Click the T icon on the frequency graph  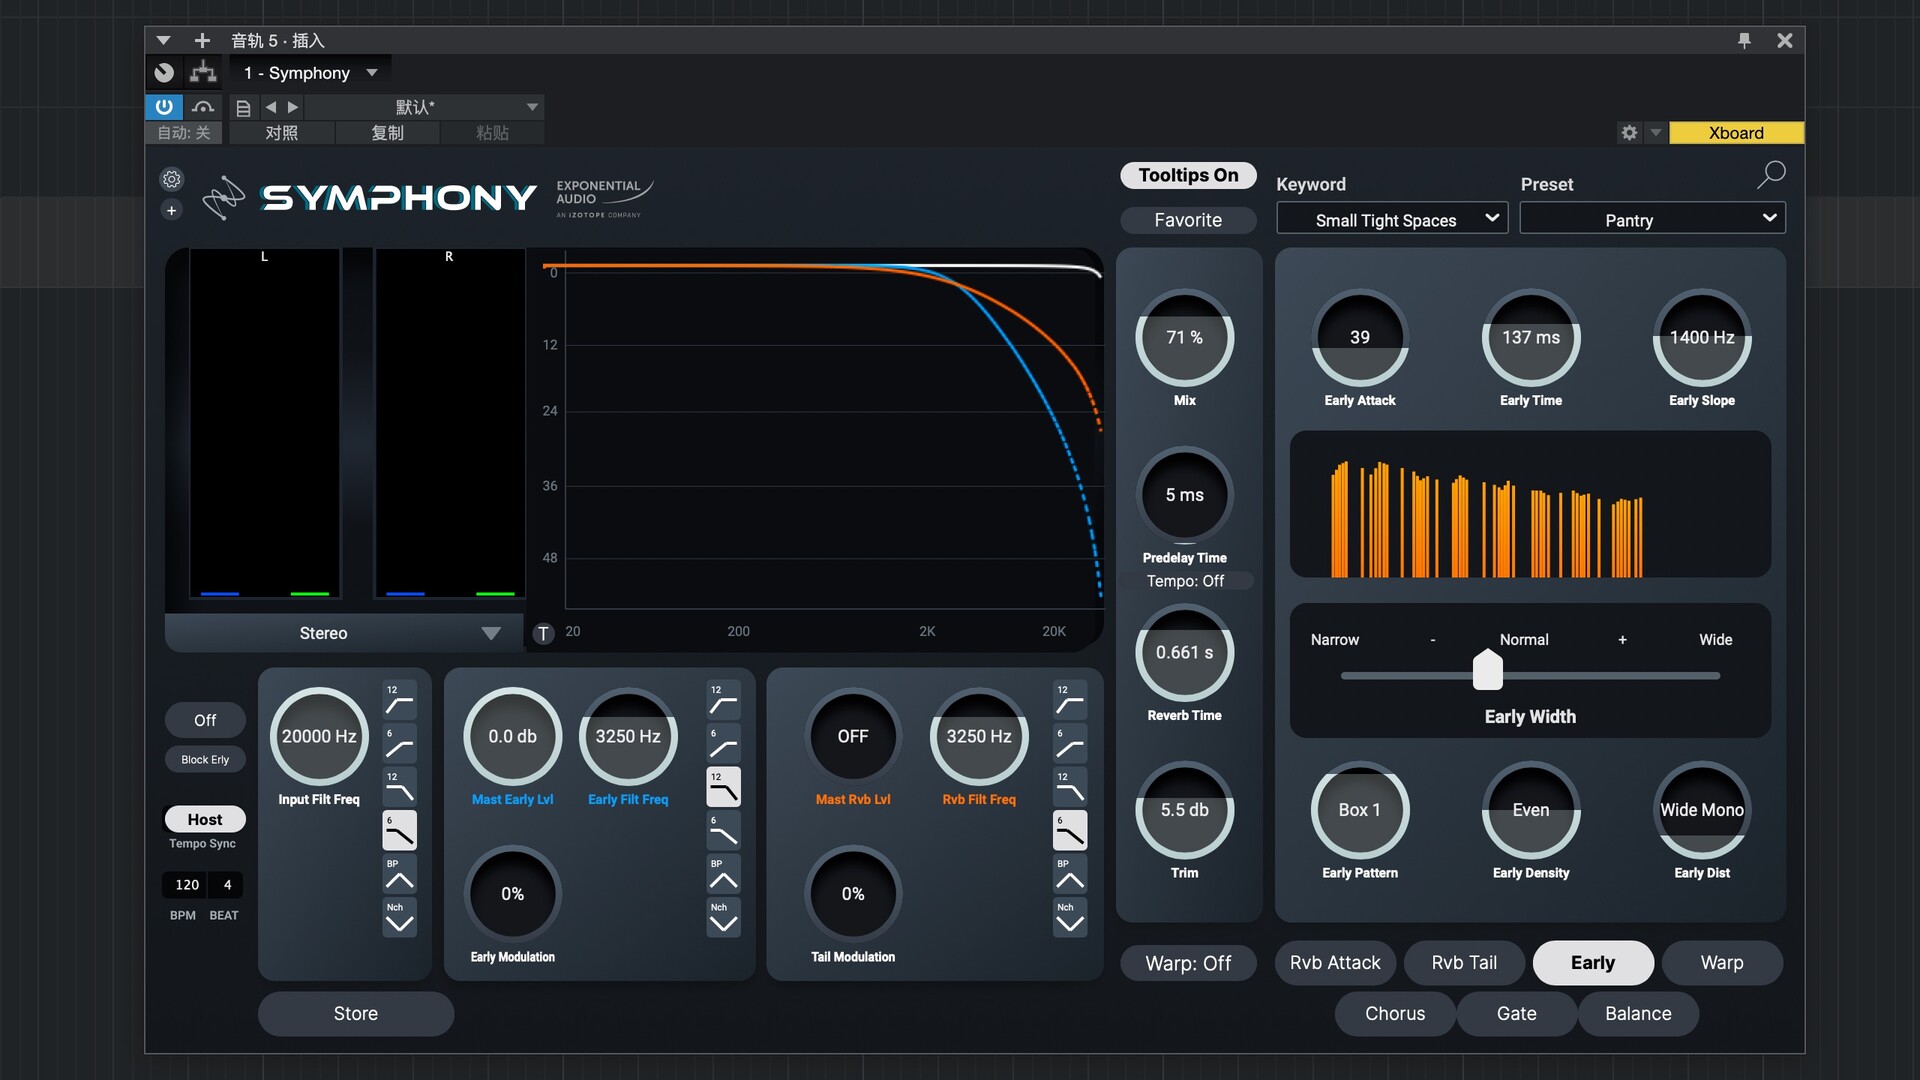(x=543, y=633)
